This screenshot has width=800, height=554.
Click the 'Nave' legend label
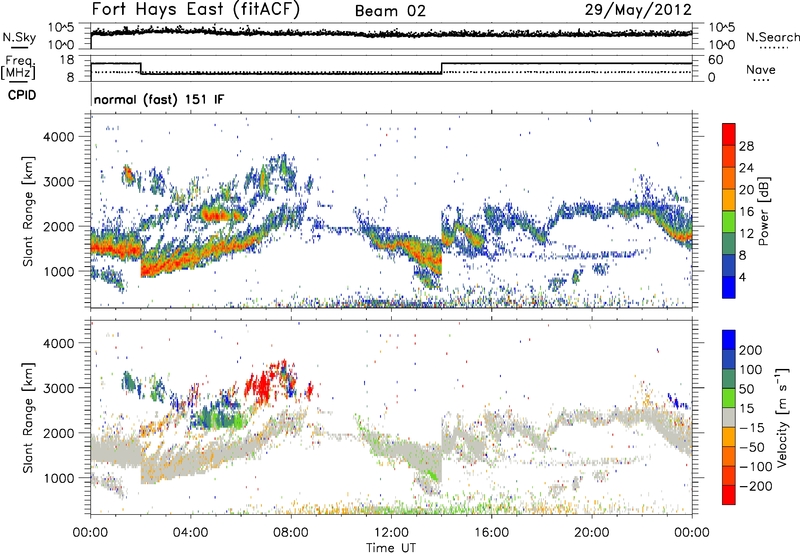tap(761, 69)
